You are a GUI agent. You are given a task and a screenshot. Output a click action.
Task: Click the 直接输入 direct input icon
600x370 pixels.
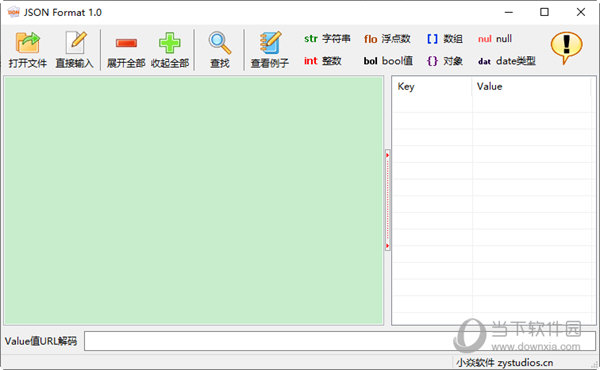pos(75,50)
